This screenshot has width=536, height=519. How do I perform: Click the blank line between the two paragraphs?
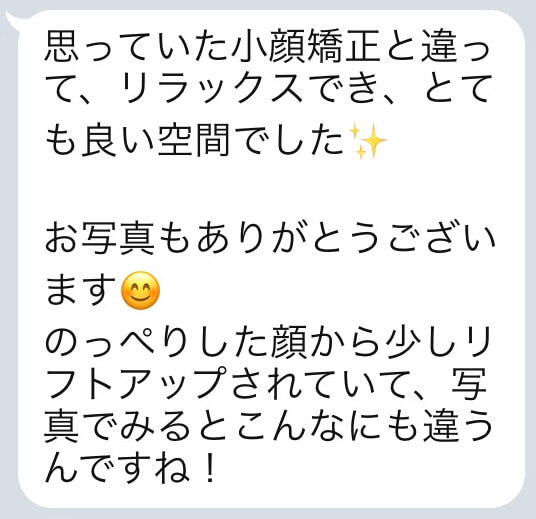click(270, 190)
